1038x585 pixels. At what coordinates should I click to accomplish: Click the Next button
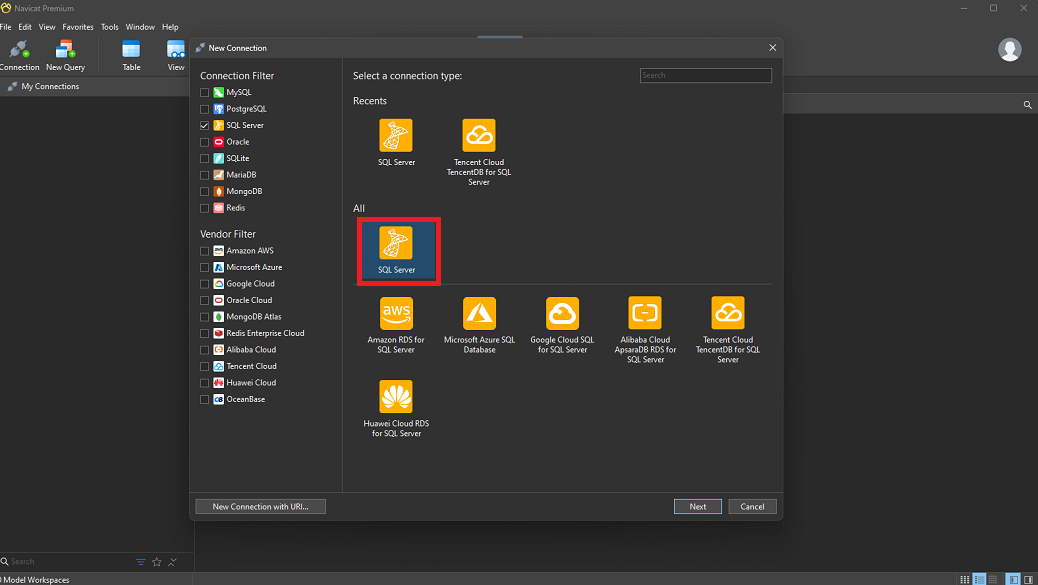(697, 506)
